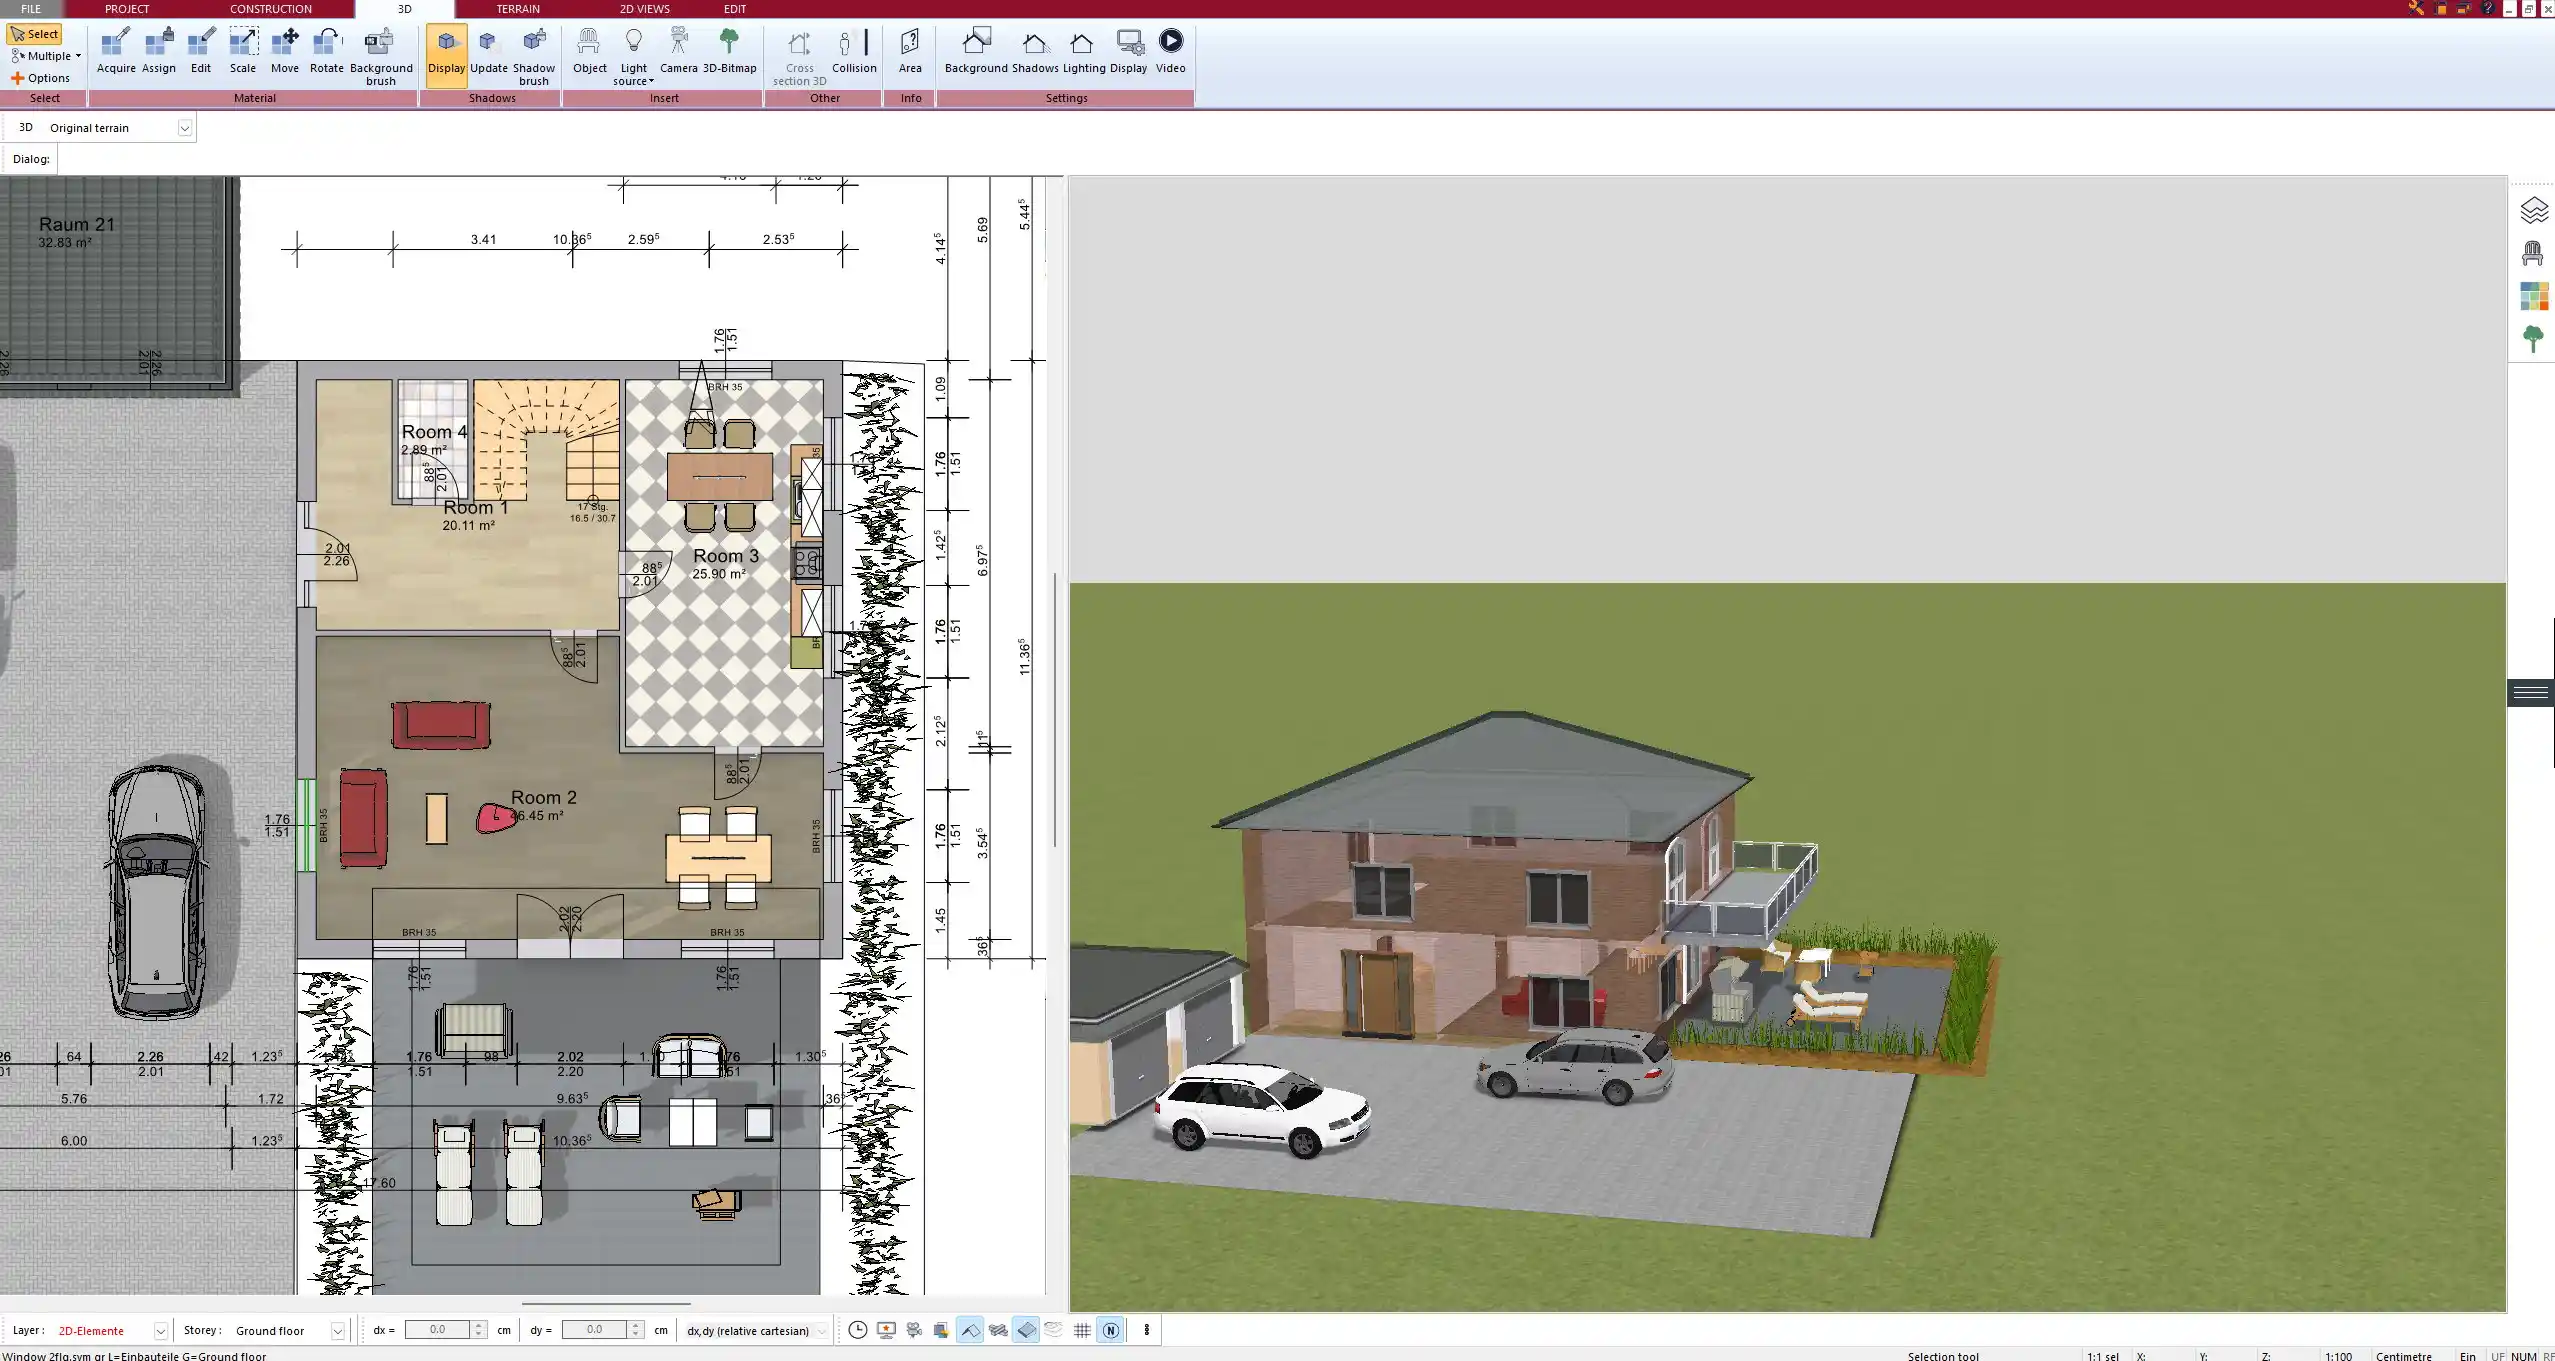Click the dx value input field

click(x=438, y=1330)
